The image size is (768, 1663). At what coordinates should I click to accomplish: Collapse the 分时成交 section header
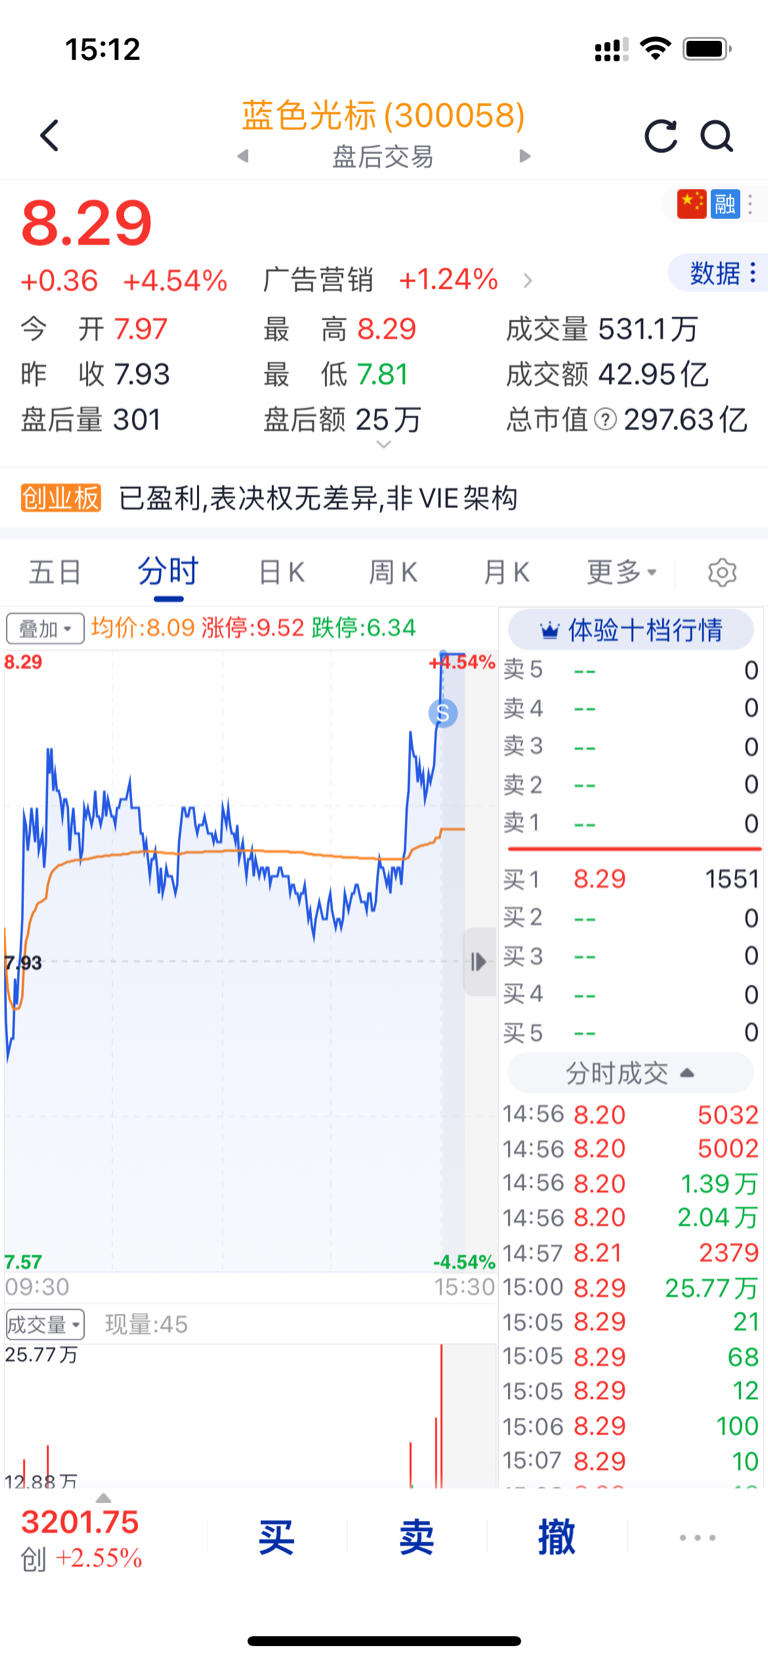631,1073
